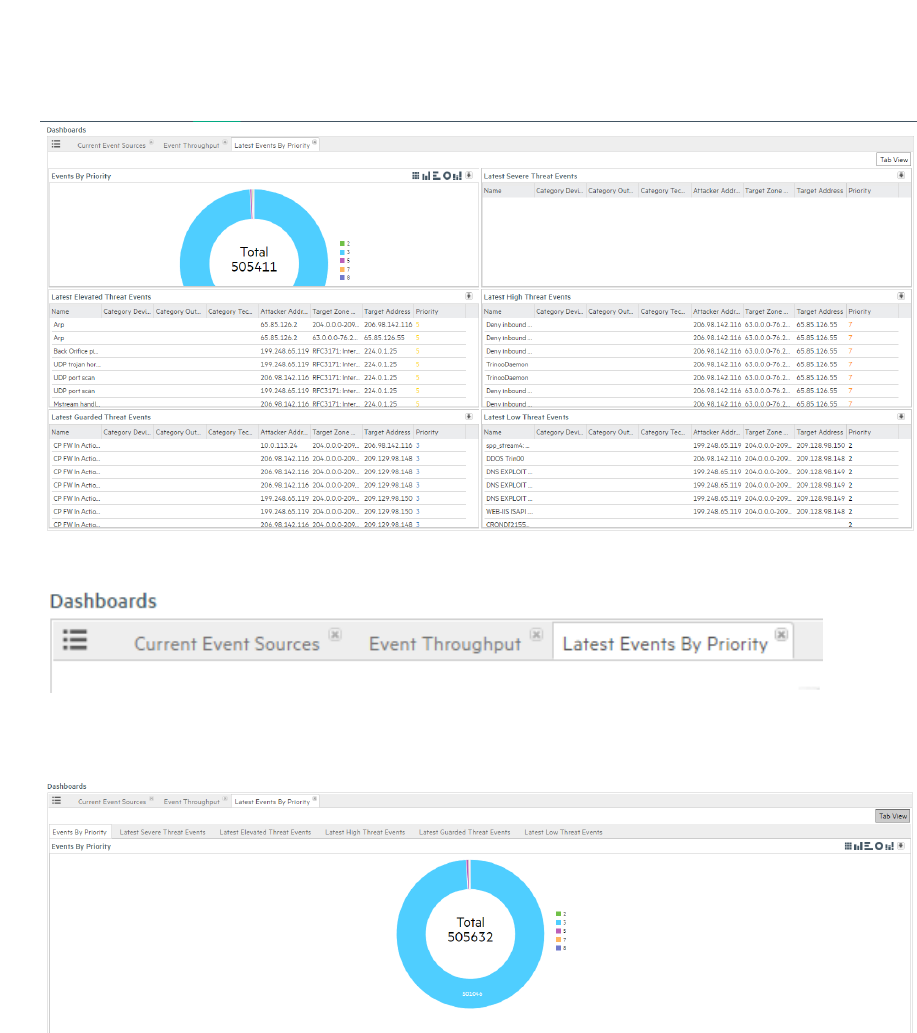Switch Events By Priority to column chart in tiled dashboard

point(426,175)
